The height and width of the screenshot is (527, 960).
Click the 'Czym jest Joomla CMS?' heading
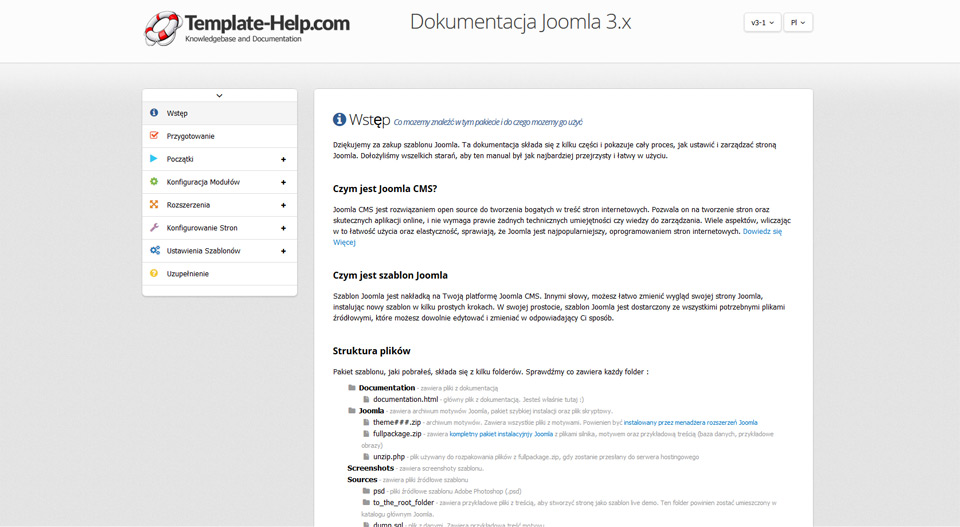point(385,189)
